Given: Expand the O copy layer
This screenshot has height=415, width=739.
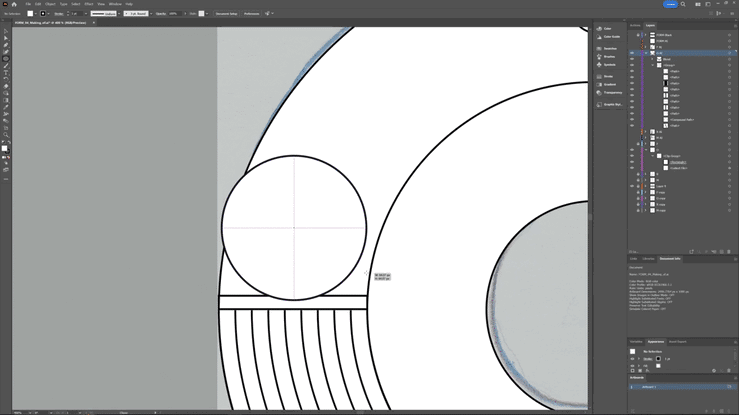Looking at the screenshot, I should pyautogui.click(x=646, y=198).
